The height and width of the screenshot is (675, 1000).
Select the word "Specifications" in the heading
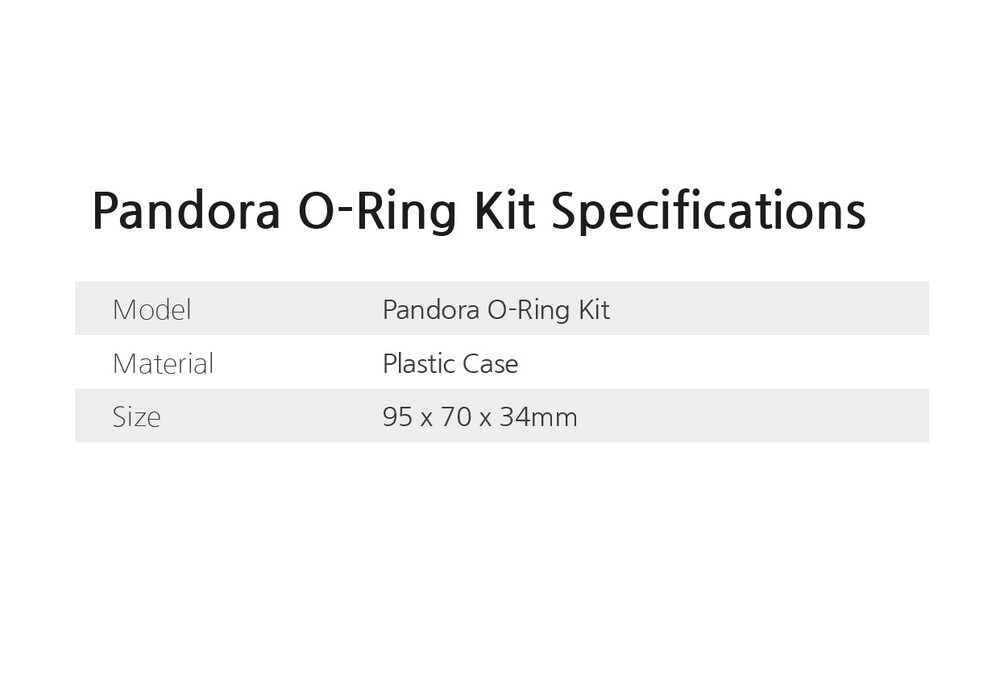pyautogui.click(x=708, y=211)
